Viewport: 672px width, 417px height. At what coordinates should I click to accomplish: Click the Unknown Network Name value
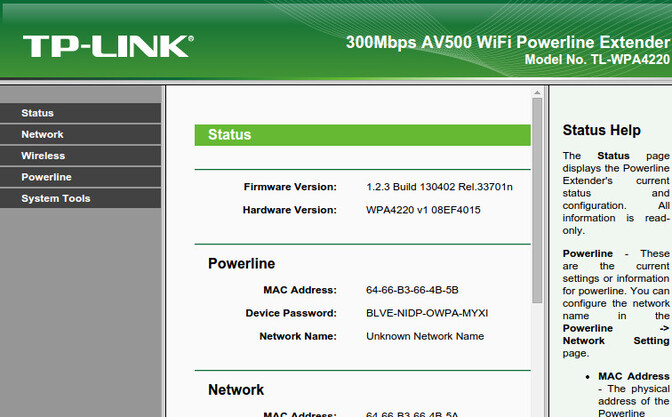coord(425,336)
